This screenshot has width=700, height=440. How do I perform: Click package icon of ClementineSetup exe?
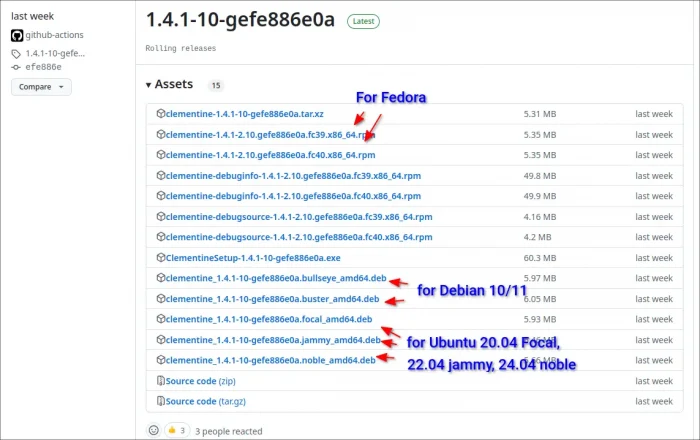tap(161, 257)
